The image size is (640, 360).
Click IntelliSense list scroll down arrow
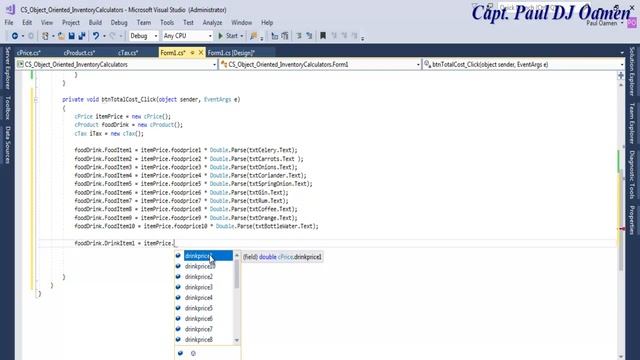(x=237, y=340)
